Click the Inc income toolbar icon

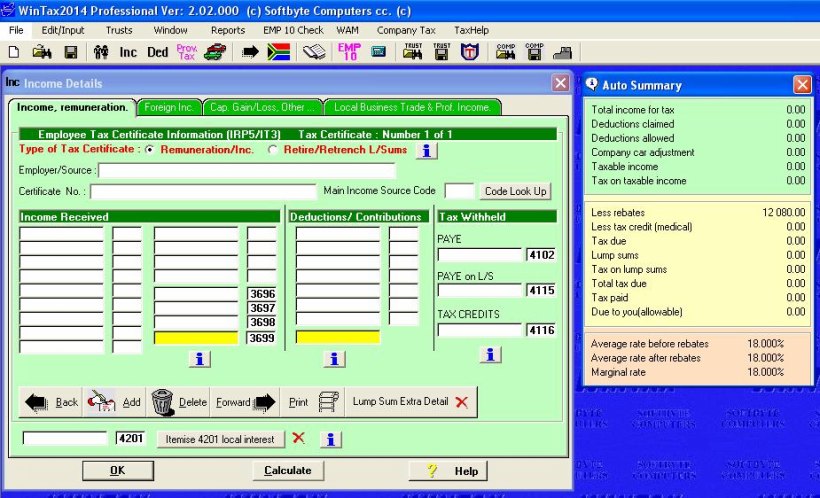(128, 52)
